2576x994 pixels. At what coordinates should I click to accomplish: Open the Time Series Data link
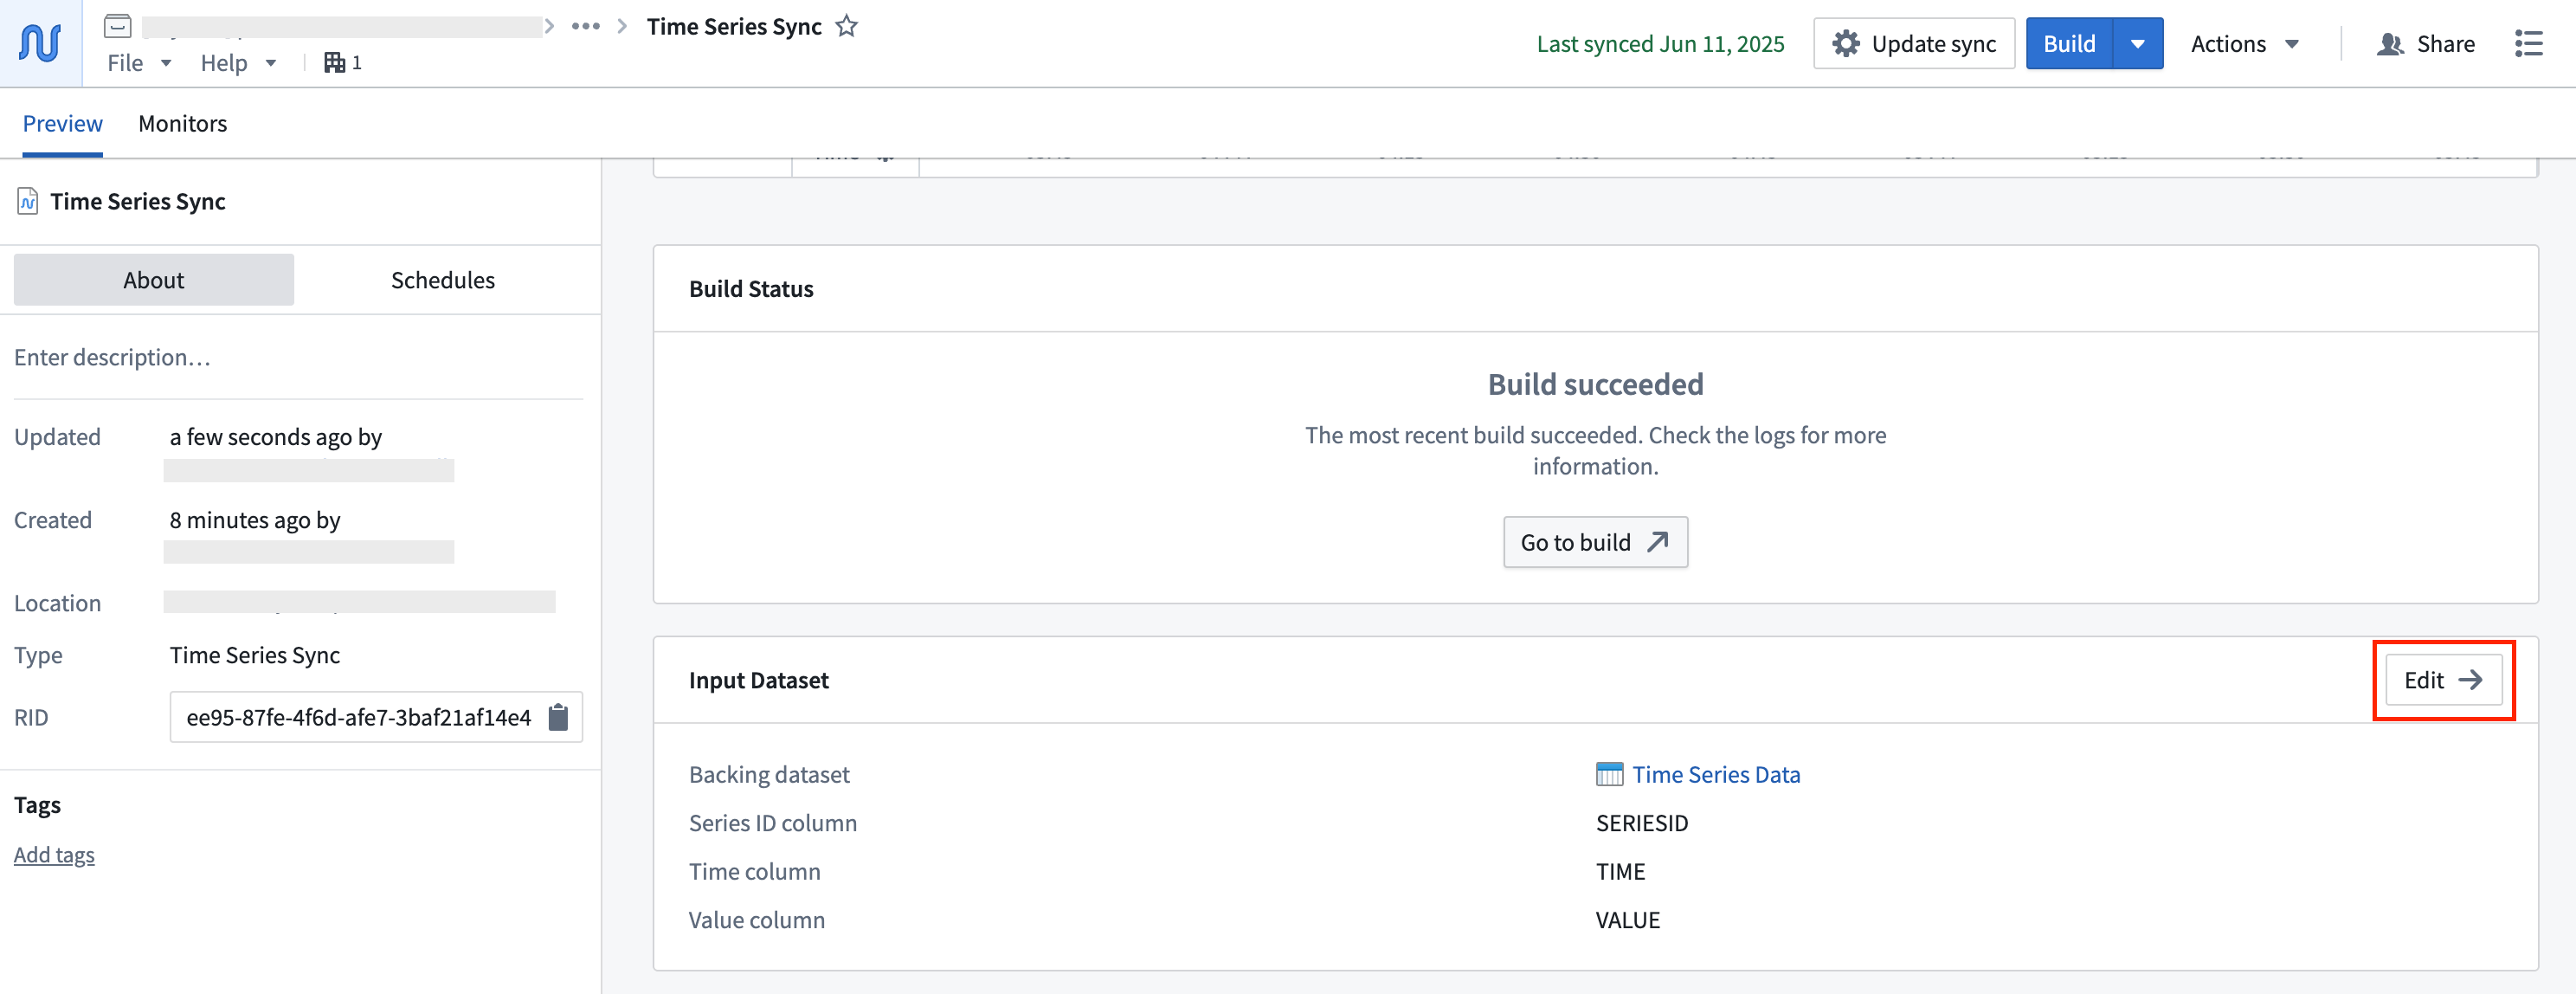coord(1715,773)
